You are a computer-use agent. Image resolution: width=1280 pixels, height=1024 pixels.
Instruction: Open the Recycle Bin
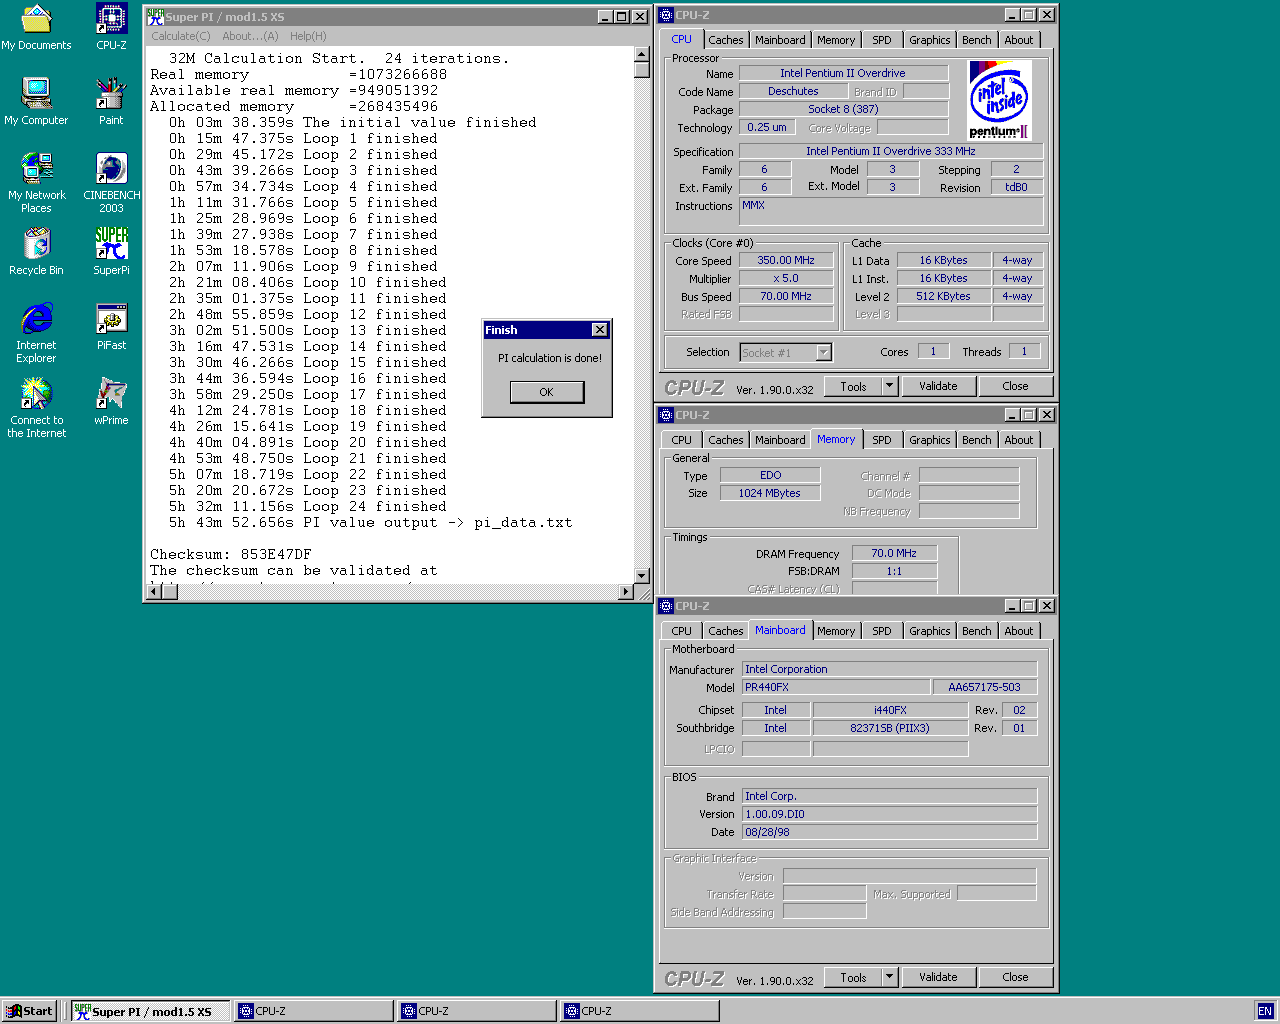click(x=36, y=252)
